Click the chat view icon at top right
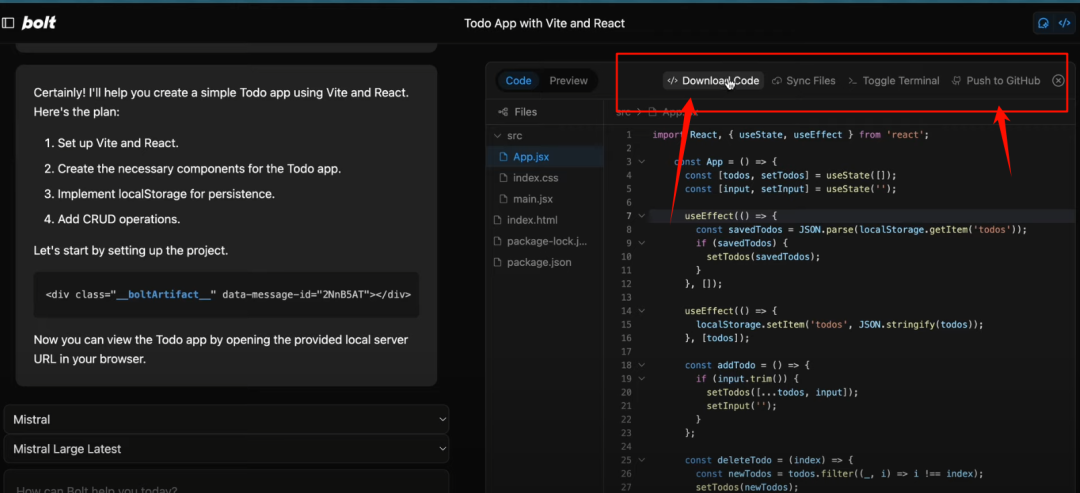This screenshot has height=493, width=1080. click(x=1044, y=23)
